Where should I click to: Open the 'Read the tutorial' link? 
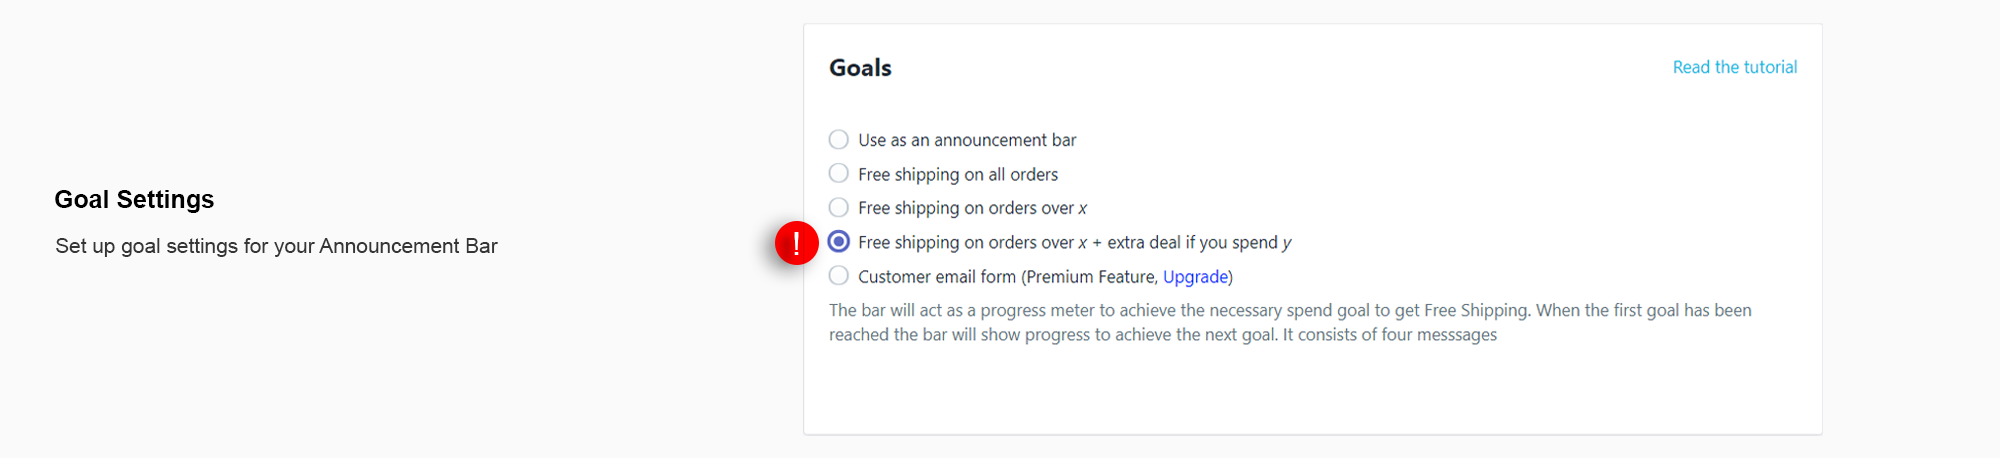pyautogui.click(x=1734, y=67)
